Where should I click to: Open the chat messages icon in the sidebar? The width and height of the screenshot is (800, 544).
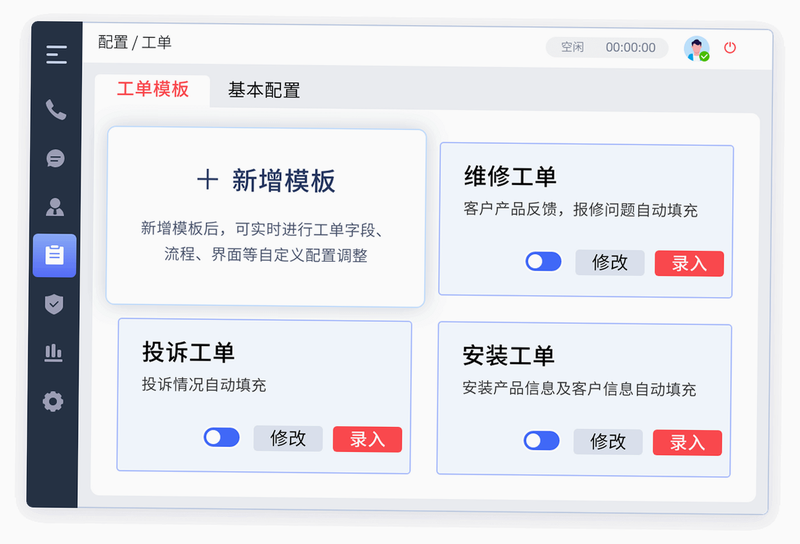tap(55, 158)
